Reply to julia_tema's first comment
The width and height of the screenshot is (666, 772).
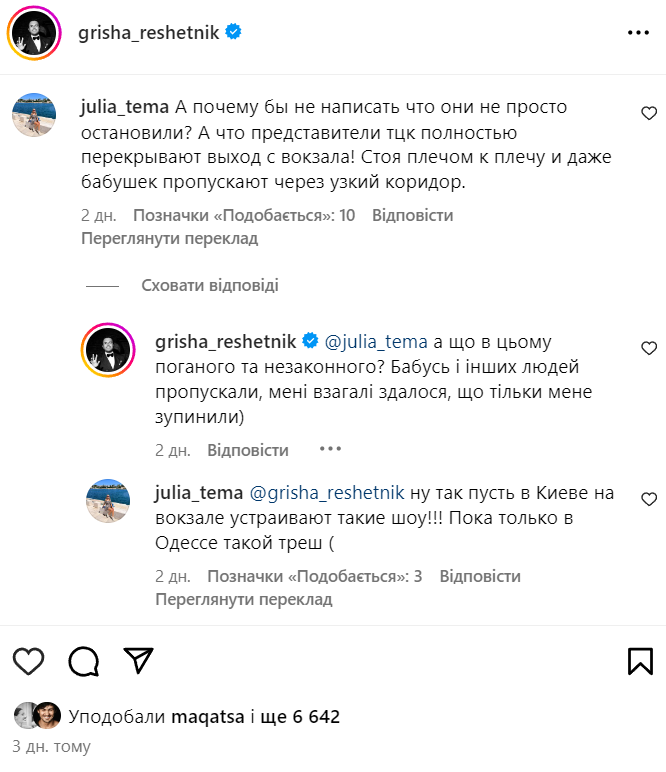click(x=412, y=215)
